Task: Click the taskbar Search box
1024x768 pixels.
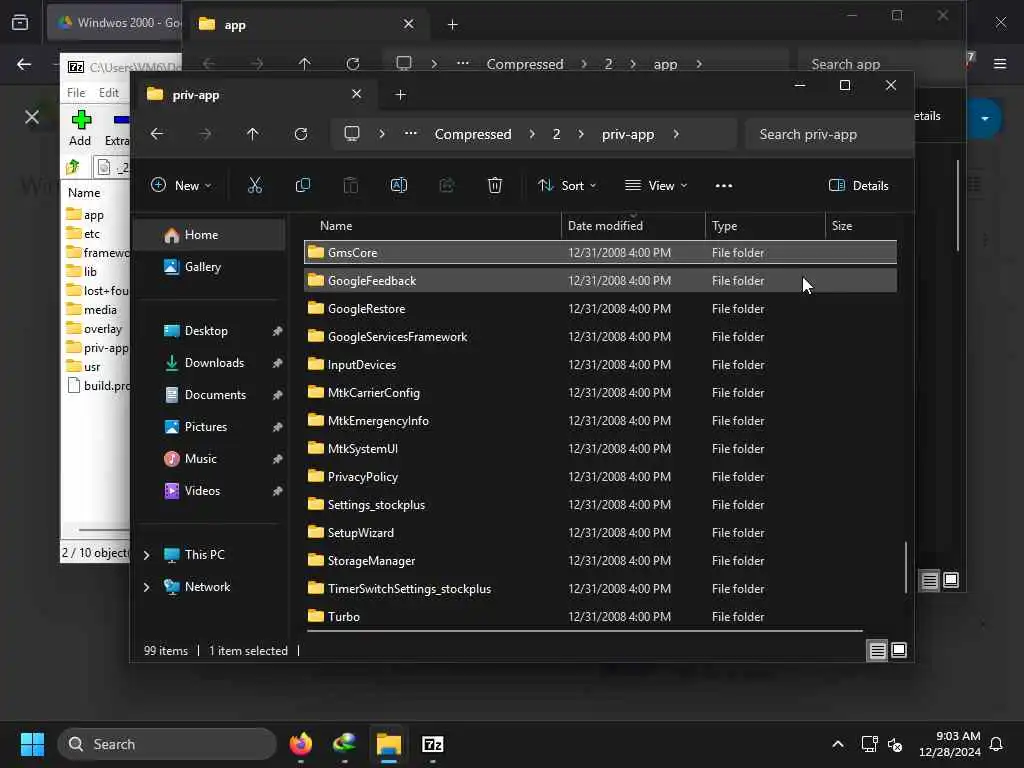Action: pos(167,744)
